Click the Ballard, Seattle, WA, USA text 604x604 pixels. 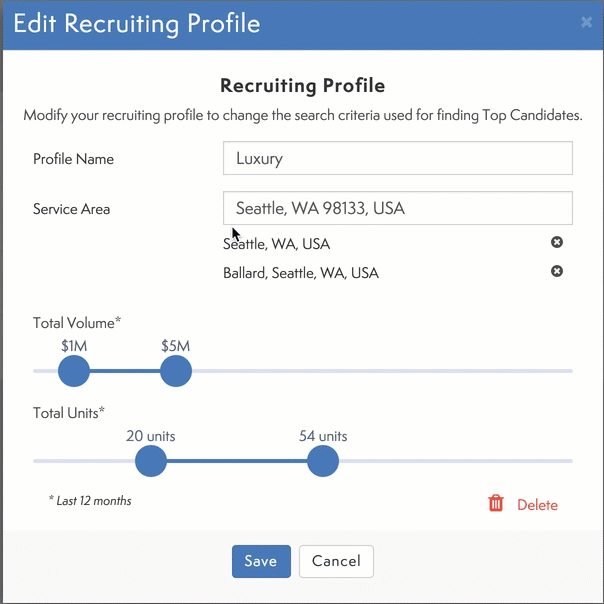tap(301, 273)
